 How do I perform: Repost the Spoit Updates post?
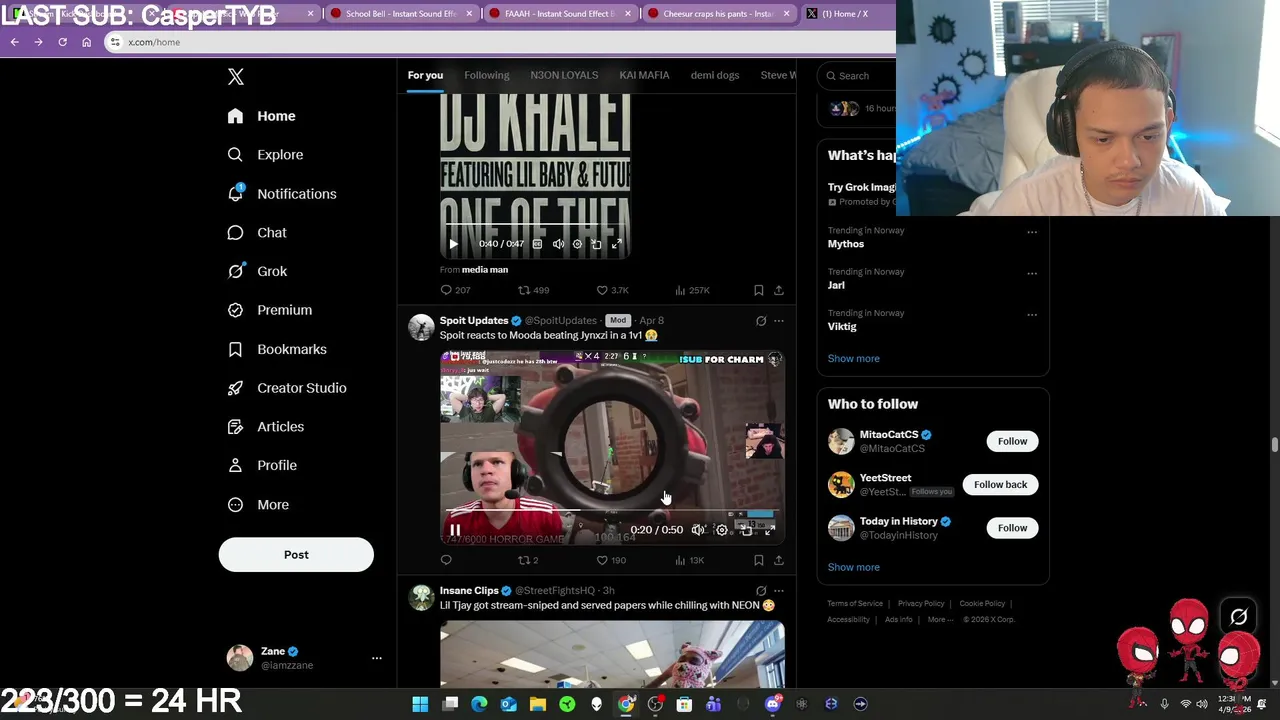tap(527, 560)
